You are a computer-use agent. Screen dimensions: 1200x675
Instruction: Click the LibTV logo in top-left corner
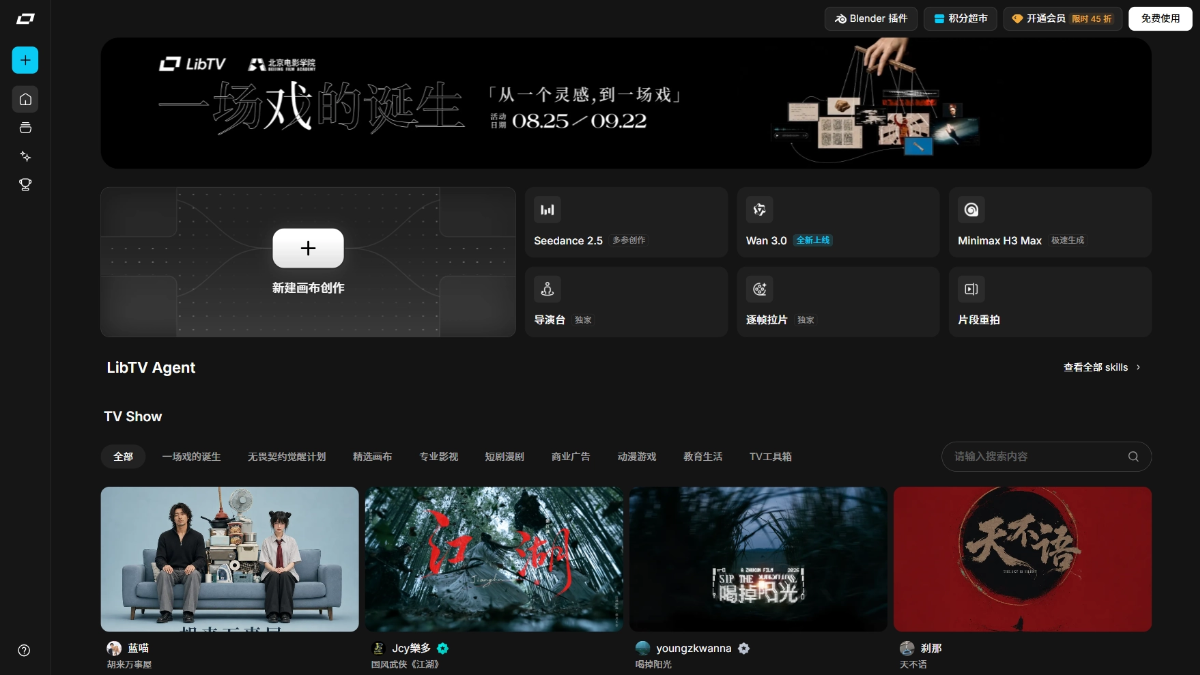click(25, 19)
